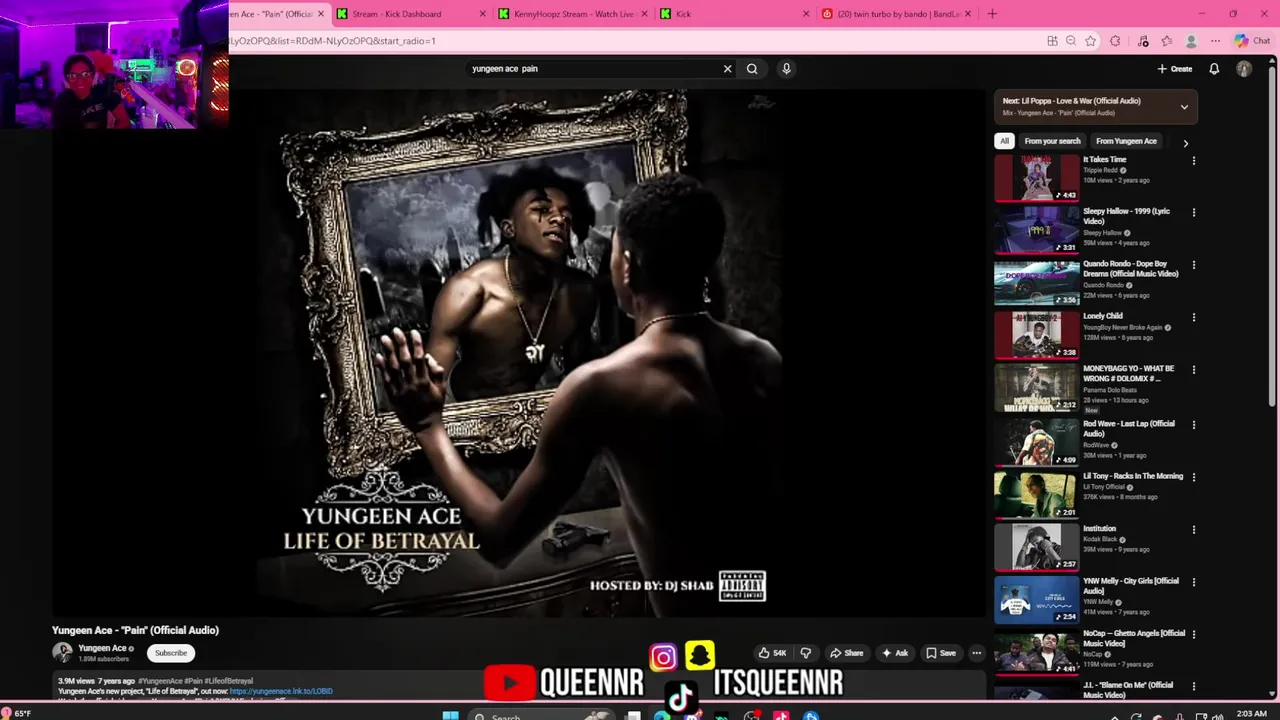
Task: Open options menu for Quando Rondo Dope Boy Dreams
Action: coord(1193,265)
